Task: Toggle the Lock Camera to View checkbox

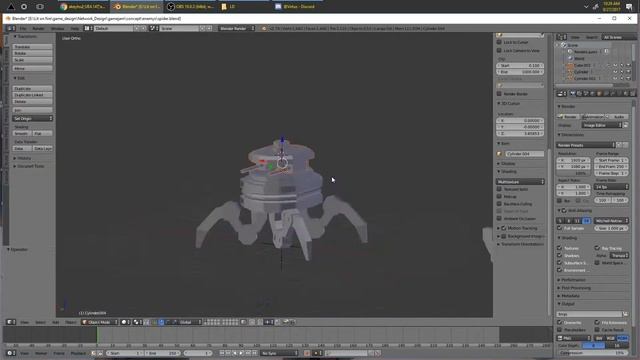Action: 499,50
